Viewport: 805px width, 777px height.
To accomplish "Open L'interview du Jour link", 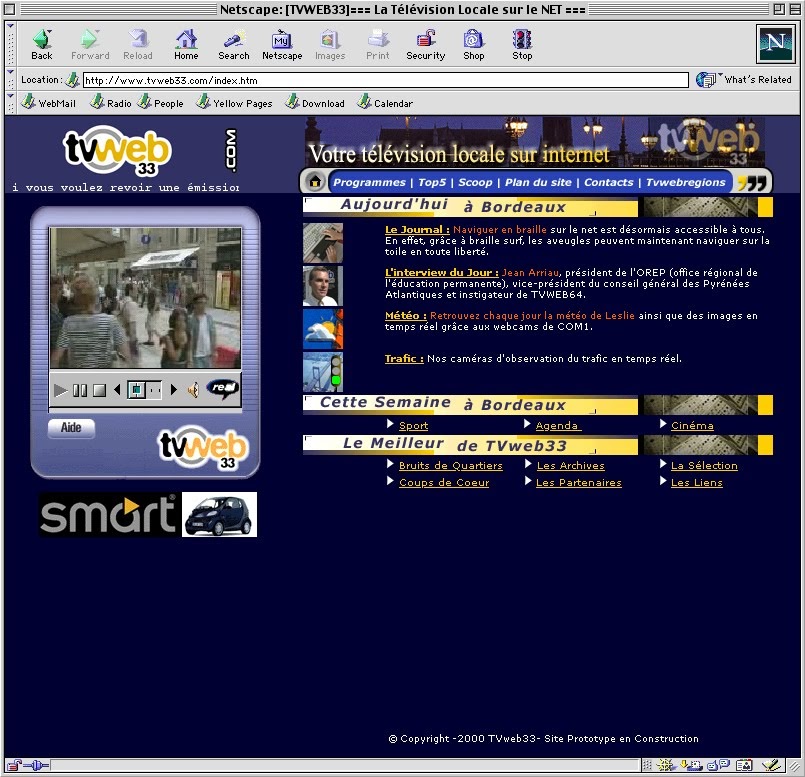I will (x=442, y=272).
